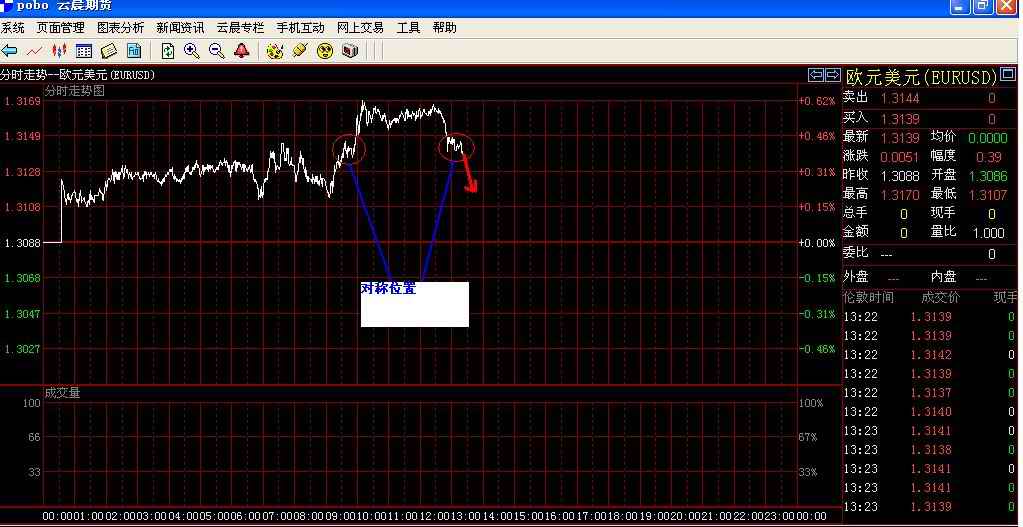The width and height of the screenshot is (1023, 527).
Task: Click the 外盘 label in quote panel
Action: pos(855,276)
